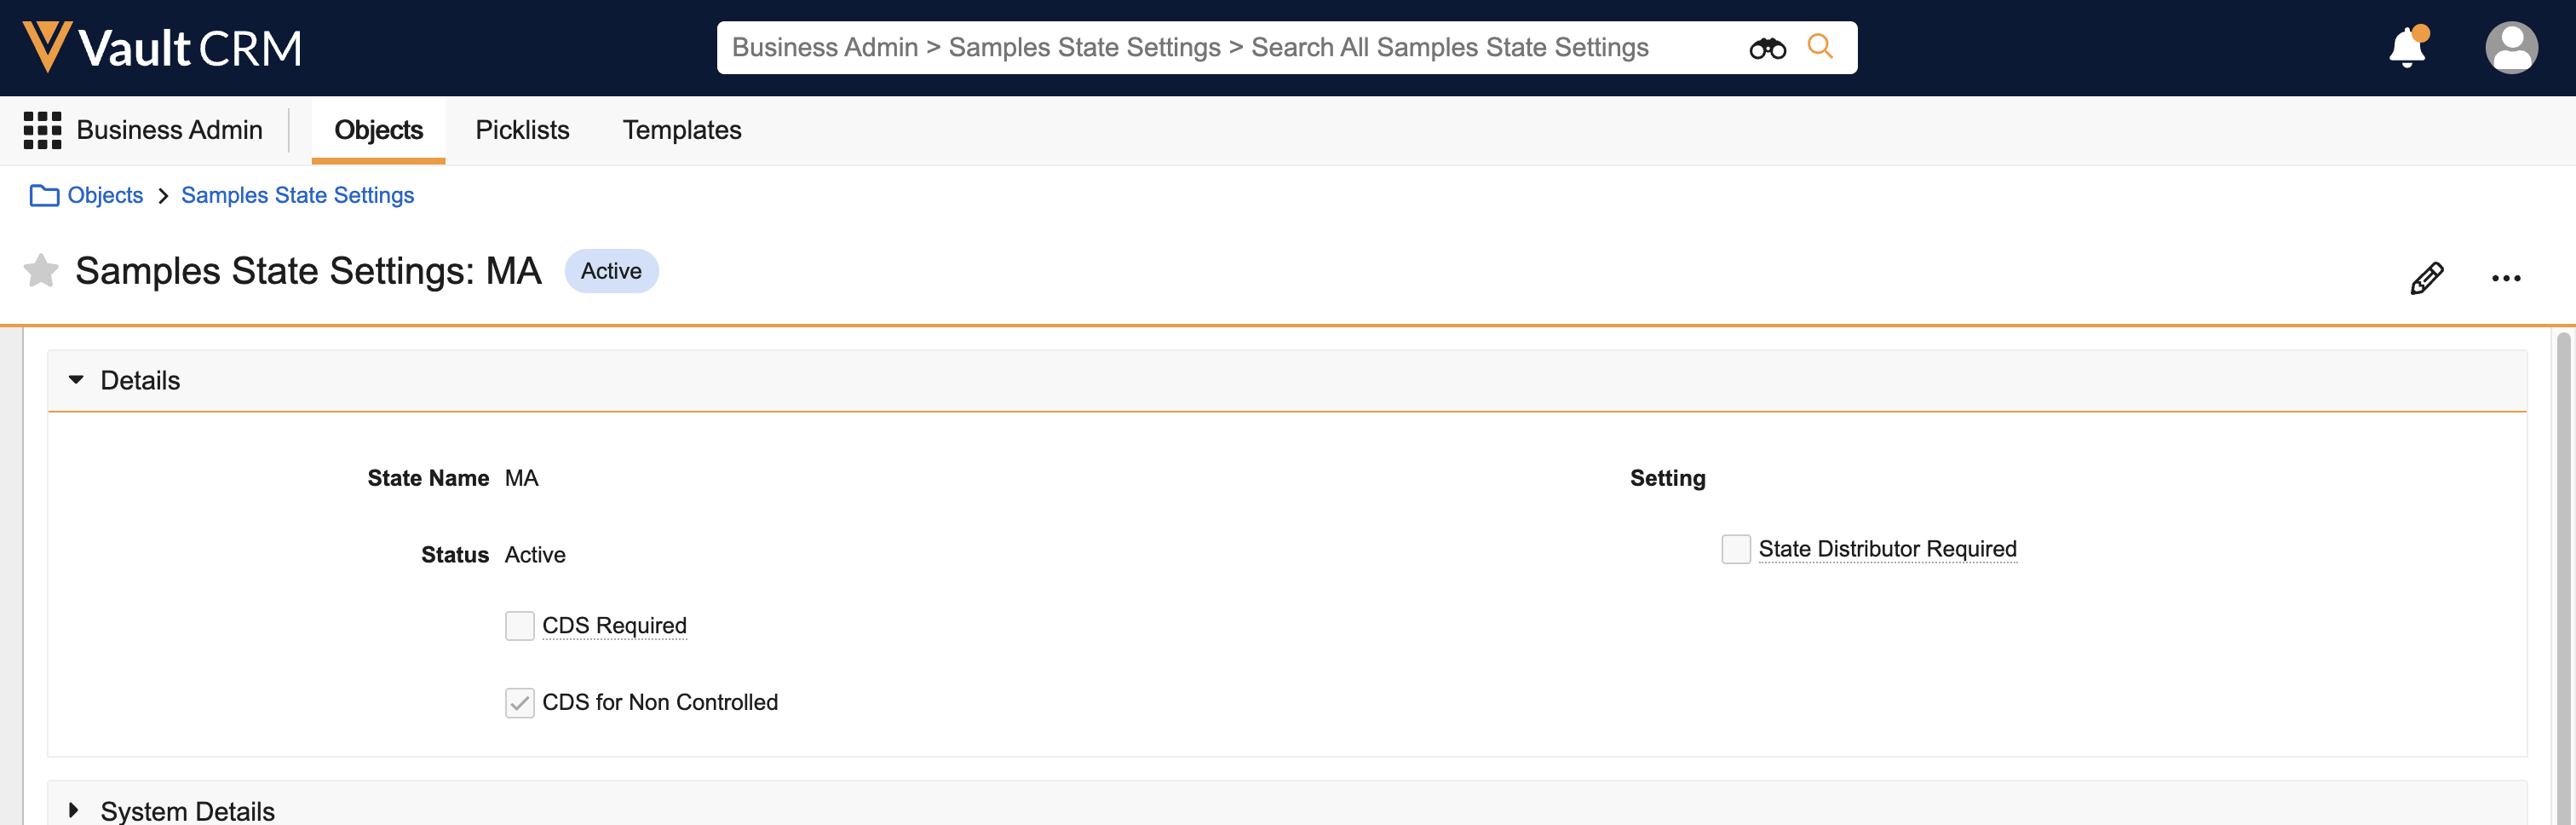Click the search input field
2576x825 pixels.
(x=1230, y=48)
